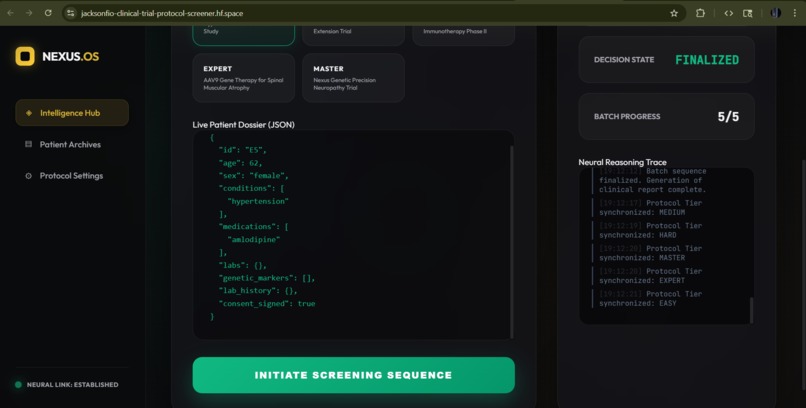The image size is (806, 408).
Task: Open the browser three-dot menu
Action: tap(795, 13)
